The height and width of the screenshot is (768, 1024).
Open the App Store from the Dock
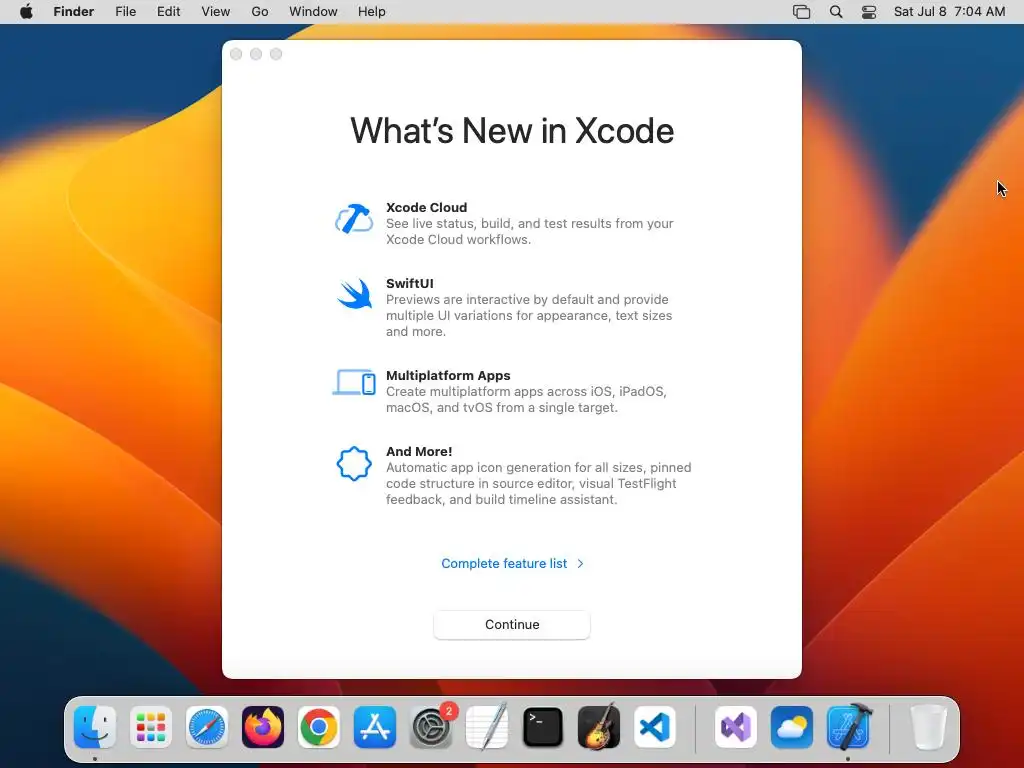click(x=375, y=727)
